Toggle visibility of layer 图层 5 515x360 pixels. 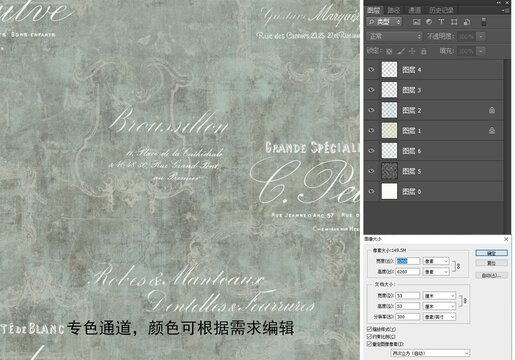coord(371,171)
